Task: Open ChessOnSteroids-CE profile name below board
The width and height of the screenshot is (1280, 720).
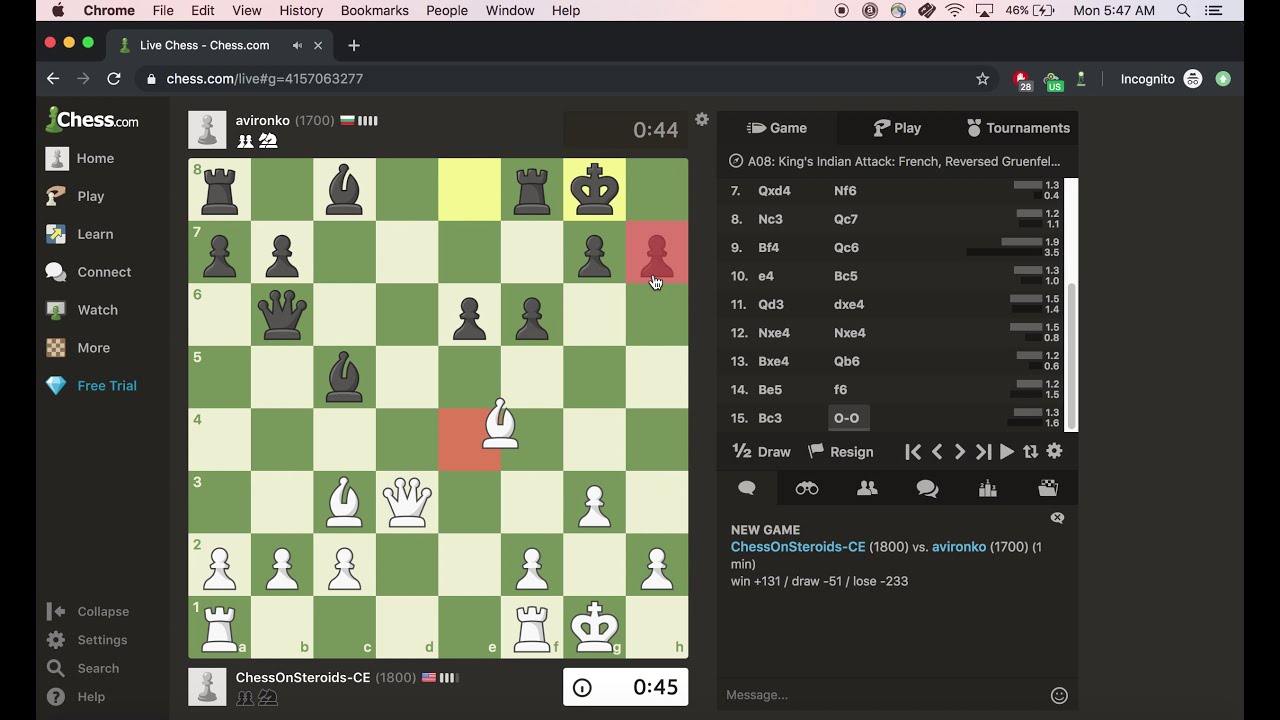Action: tap(303, 677)
